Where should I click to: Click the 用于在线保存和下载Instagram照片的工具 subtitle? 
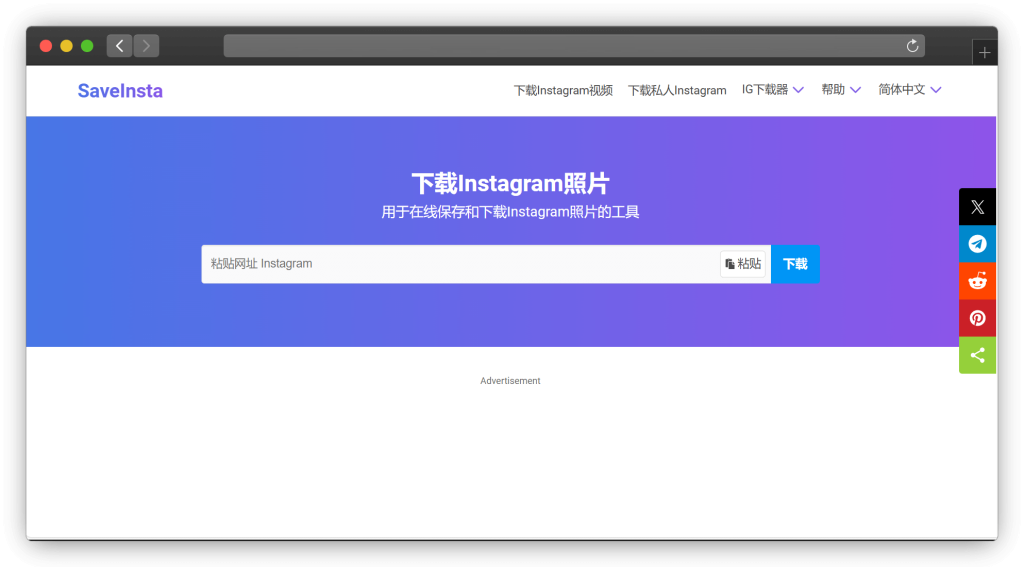point(510,212)
